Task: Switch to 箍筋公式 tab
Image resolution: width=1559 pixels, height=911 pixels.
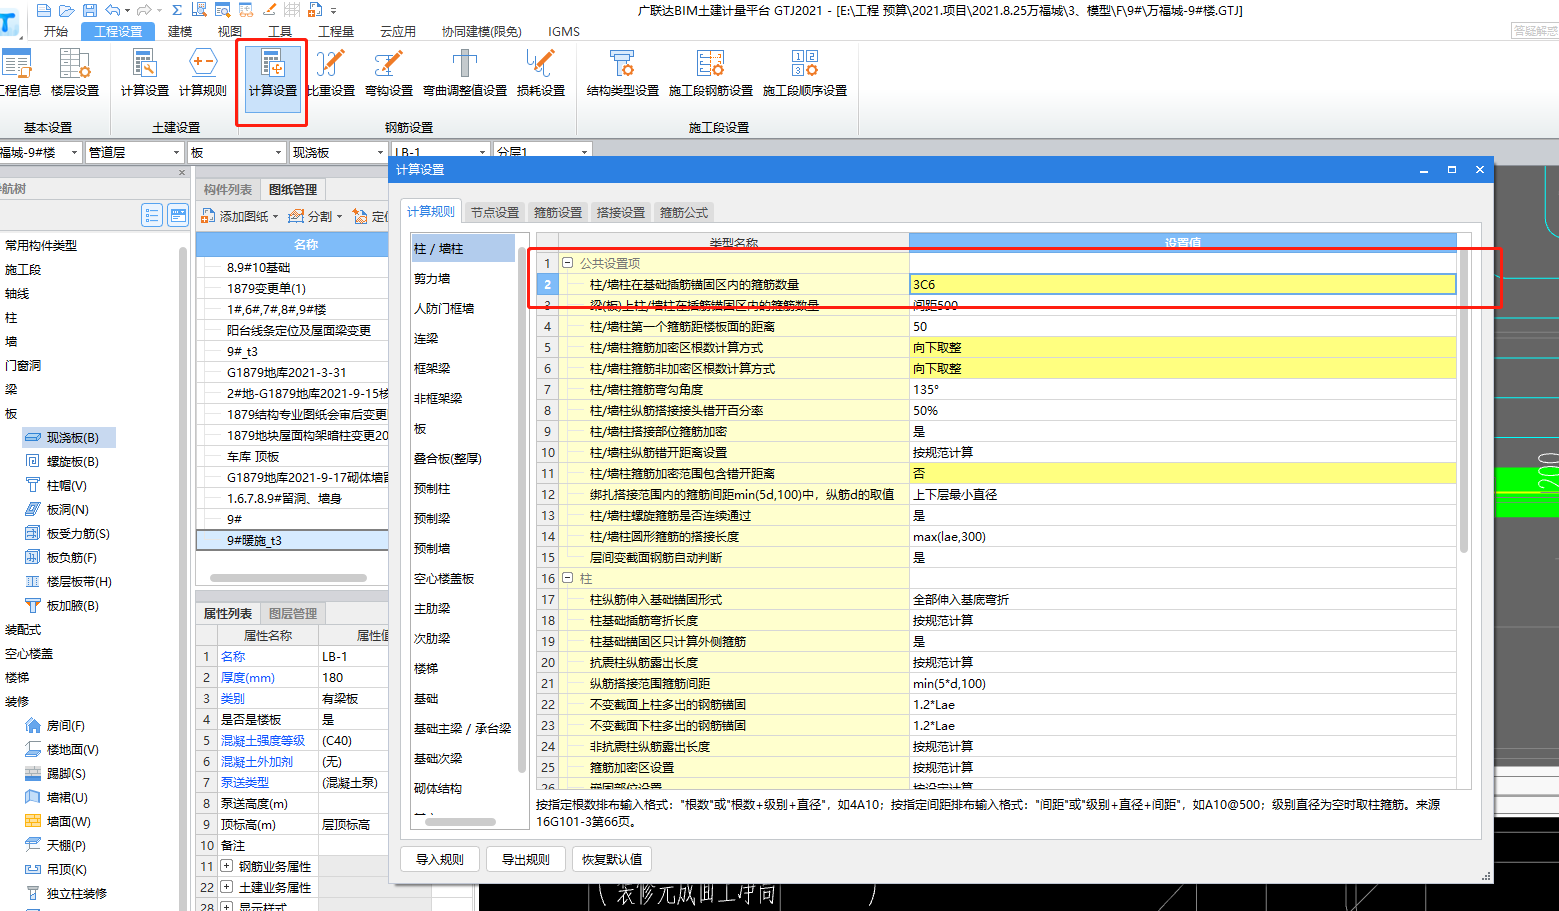Action: click(x=684, y=212)
